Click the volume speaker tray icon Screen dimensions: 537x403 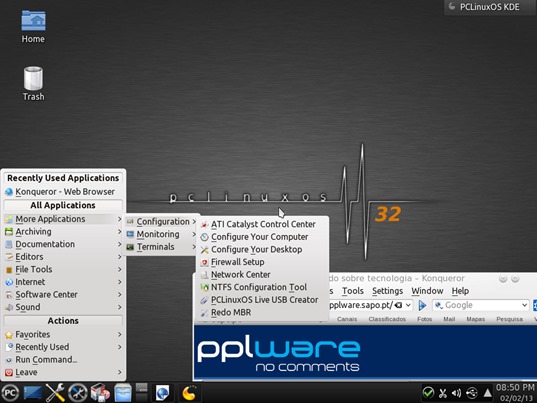(x=456, y=393)
